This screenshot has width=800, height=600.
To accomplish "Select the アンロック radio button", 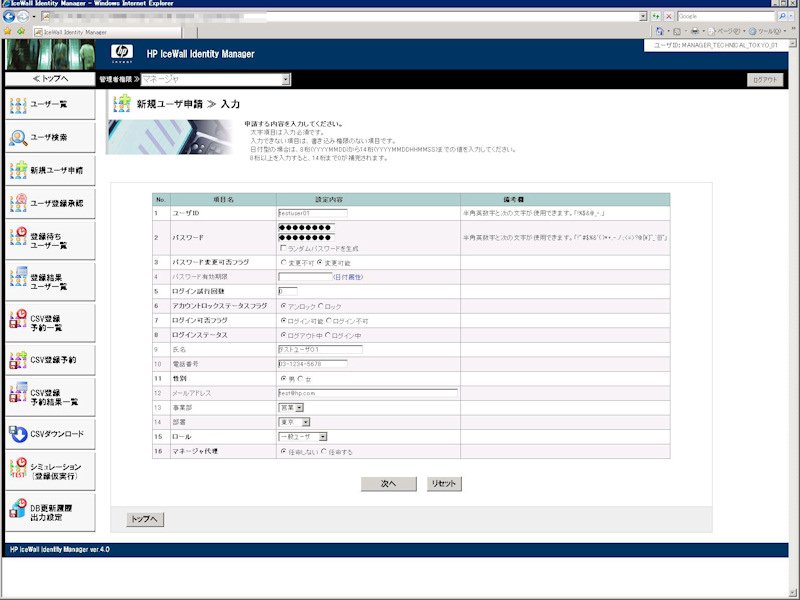I will click(284, 306).
